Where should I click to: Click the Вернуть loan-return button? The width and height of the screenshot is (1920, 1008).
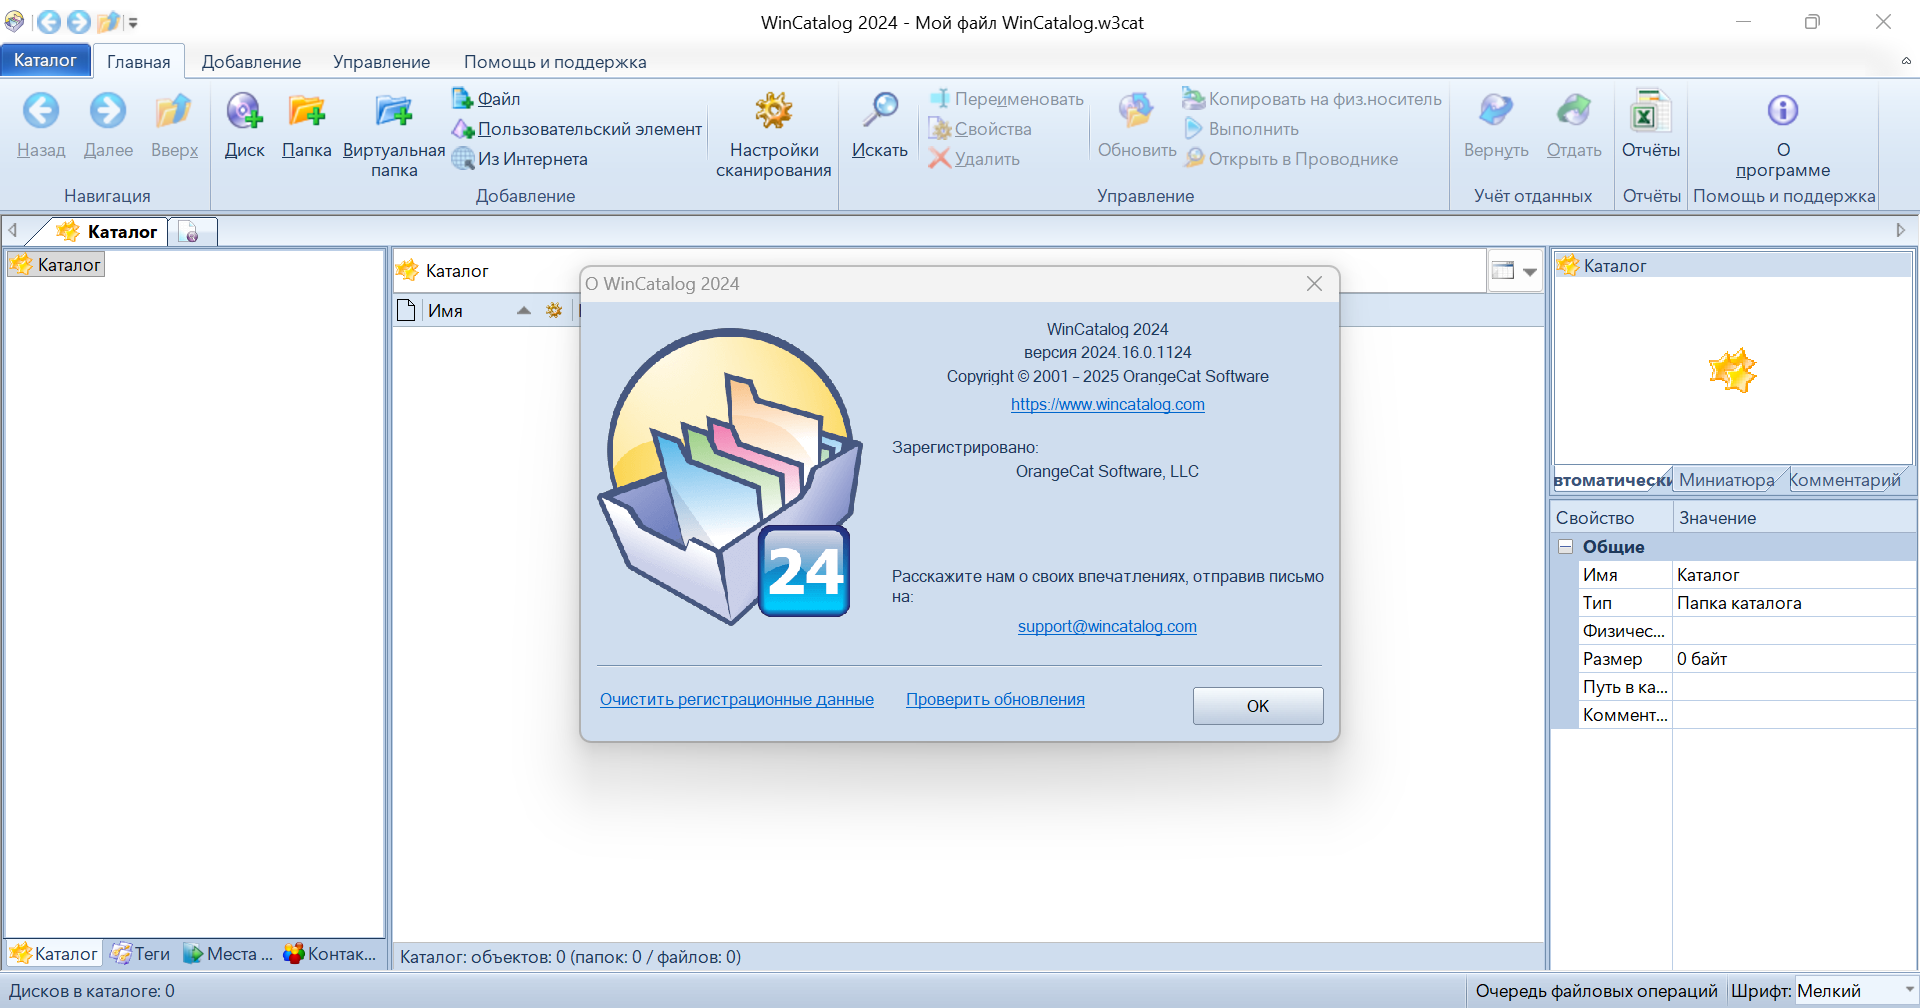(1496, 125)
